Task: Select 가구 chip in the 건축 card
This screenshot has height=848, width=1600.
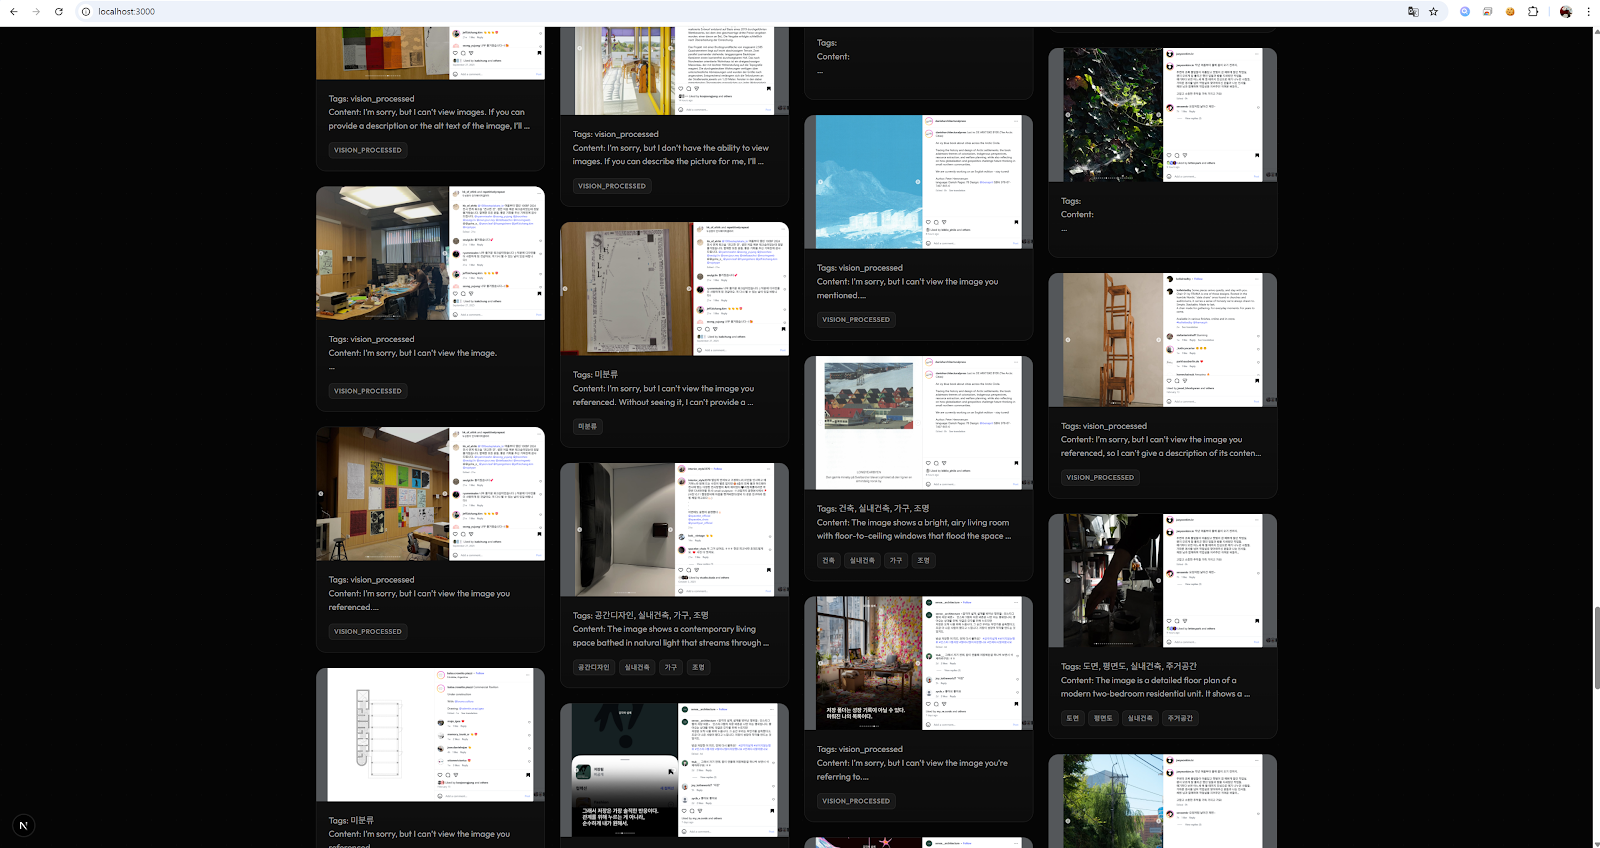Action: click(896, 561)
